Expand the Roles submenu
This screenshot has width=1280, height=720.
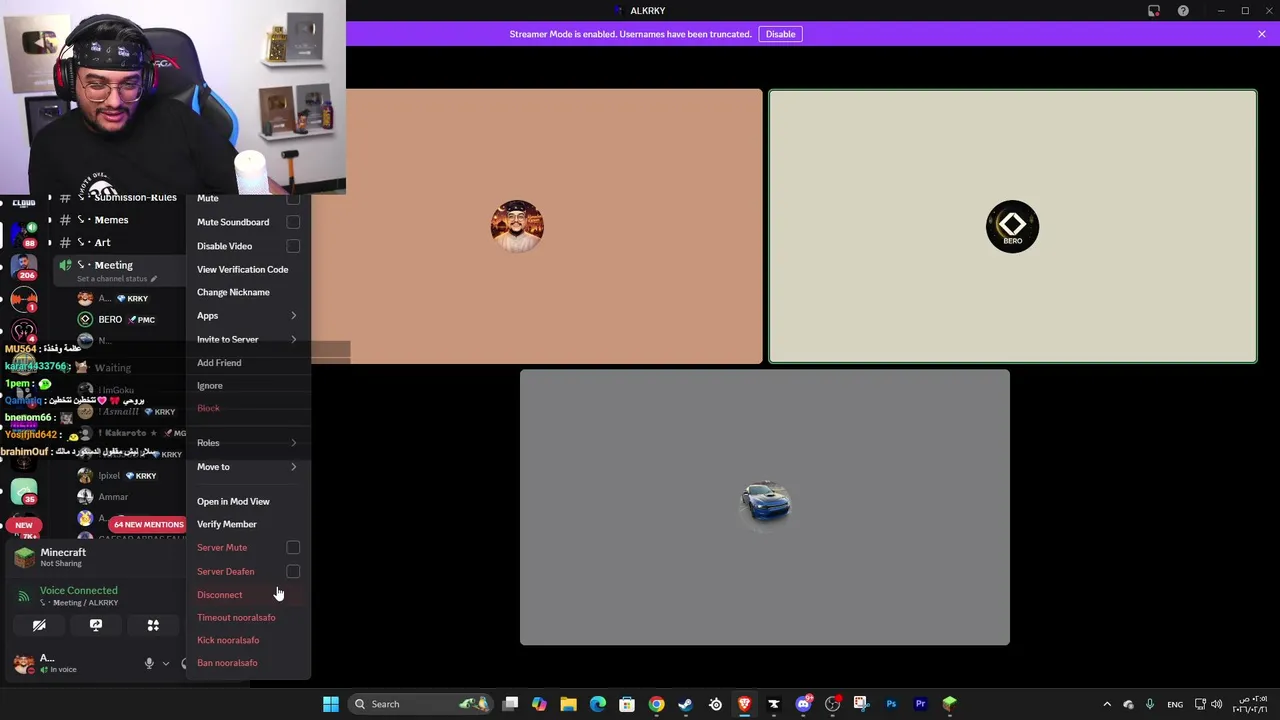(x=293, y=443)
